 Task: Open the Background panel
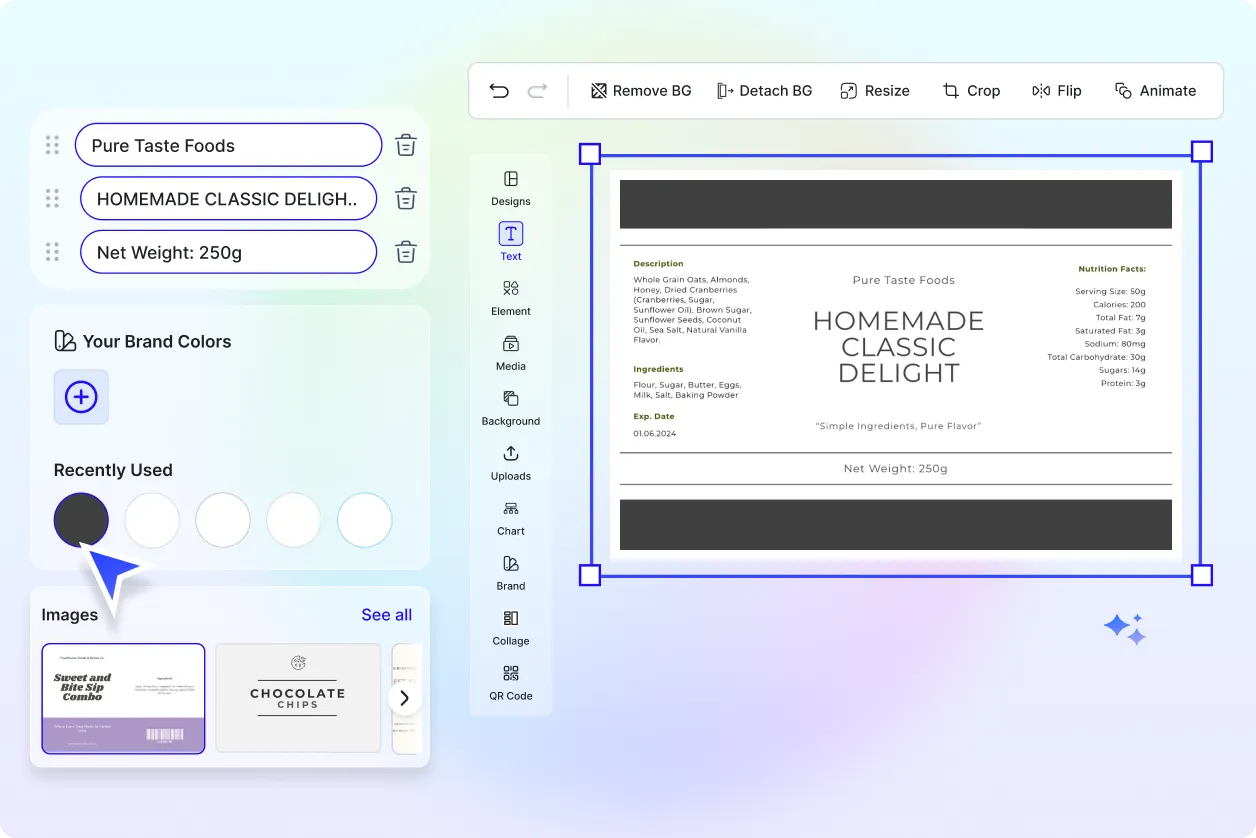(510, 410)
